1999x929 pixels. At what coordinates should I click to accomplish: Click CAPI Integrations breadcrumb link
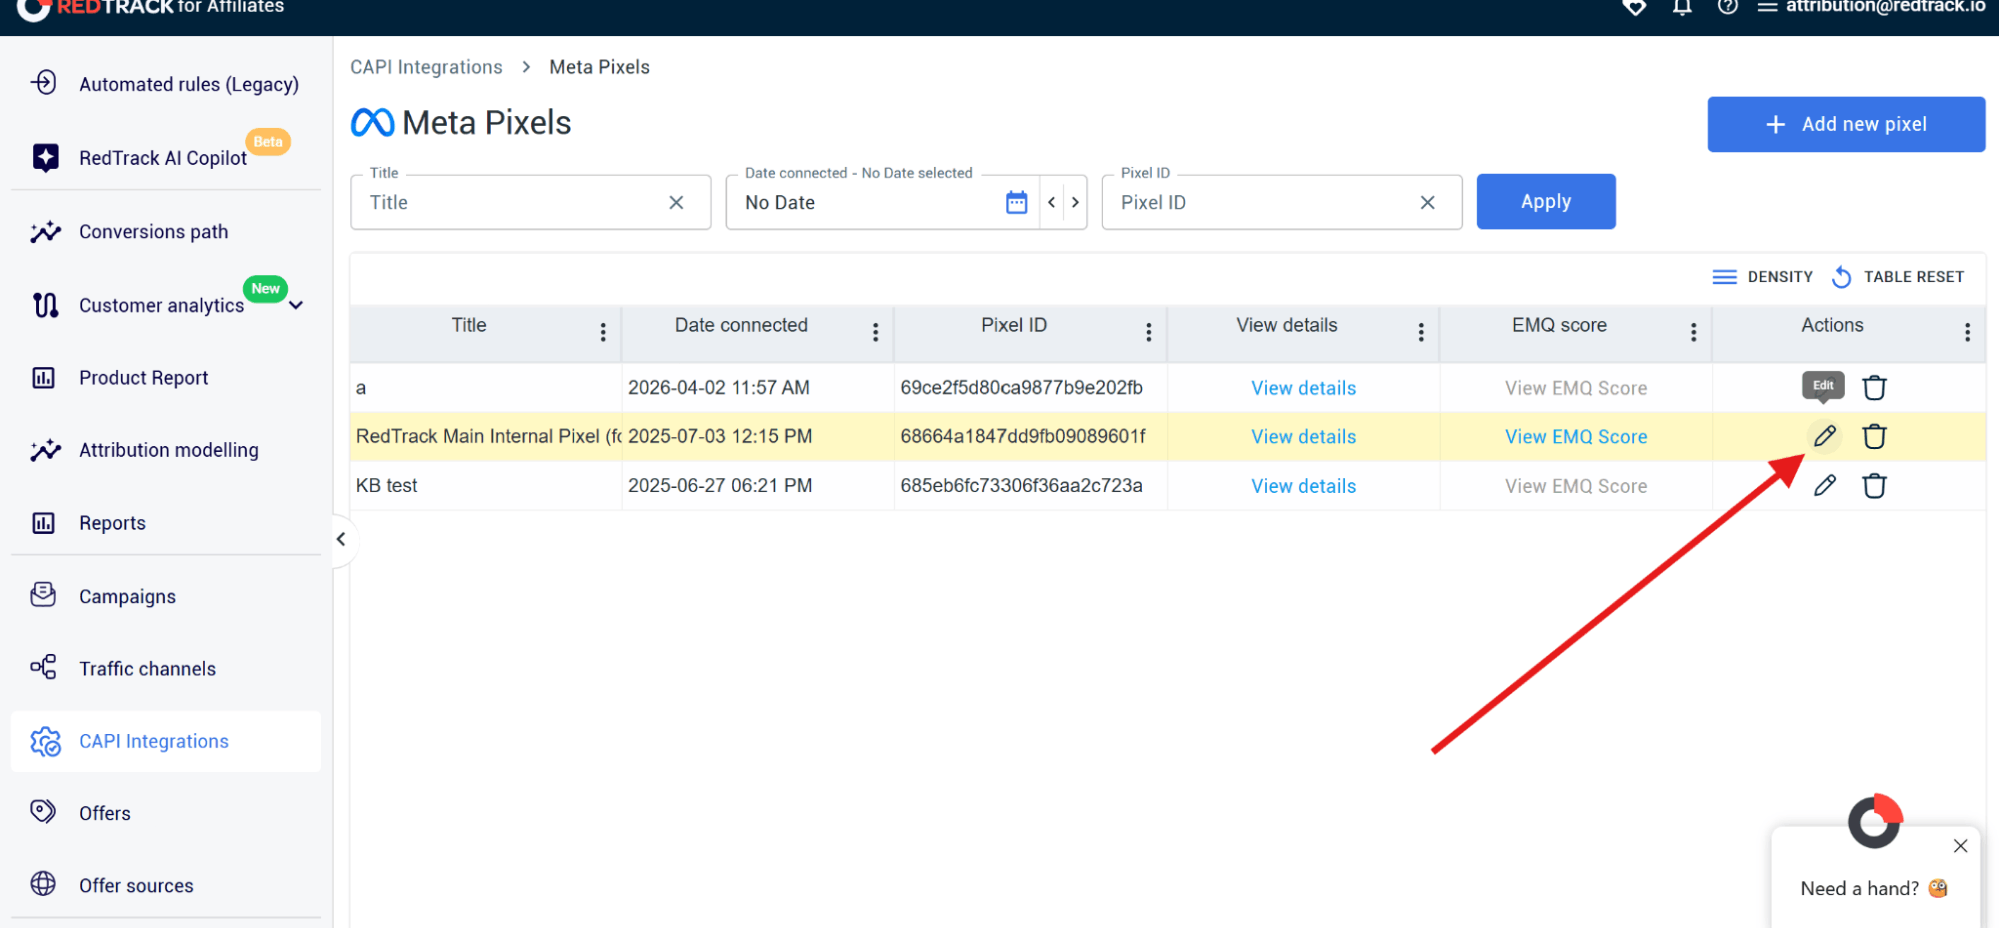(x=426, y=67)
